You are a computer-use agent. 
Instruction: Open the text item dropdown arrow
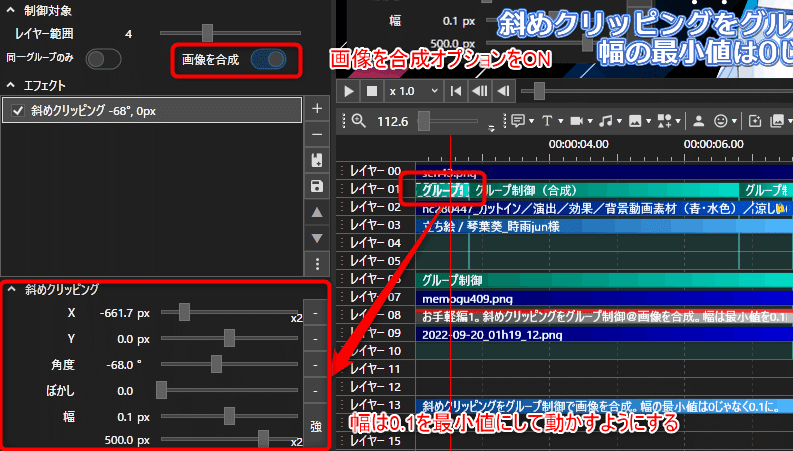click(x=560, y=121)
